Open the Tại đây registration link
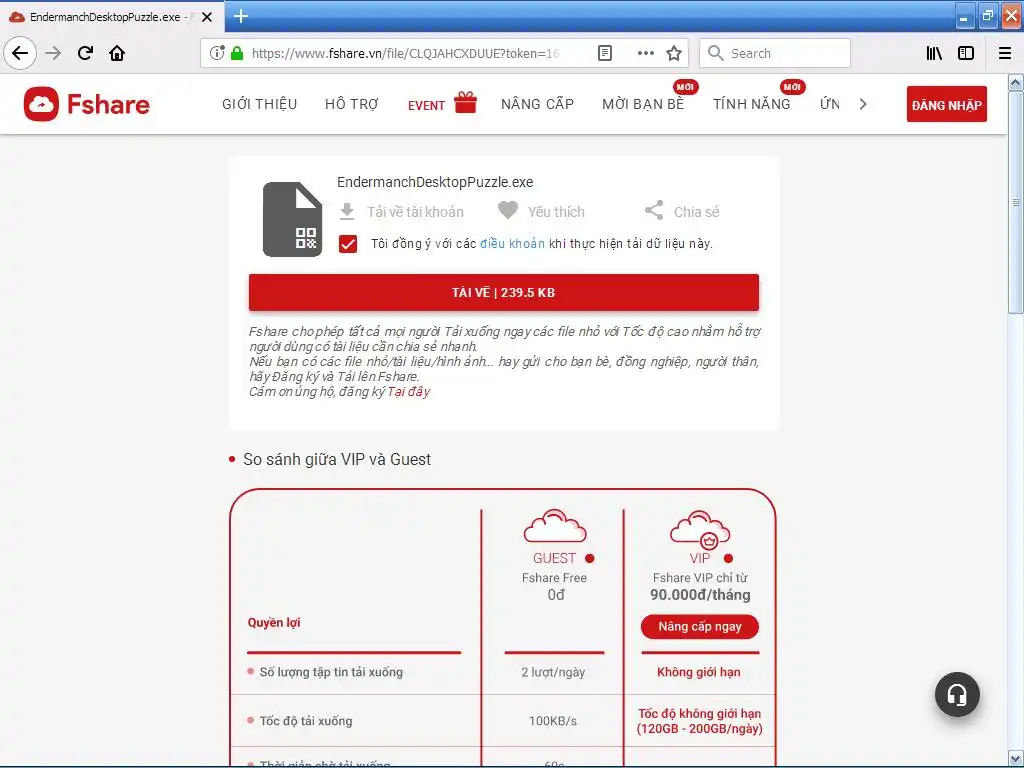 pyautogui.click(x=408, y=392)
